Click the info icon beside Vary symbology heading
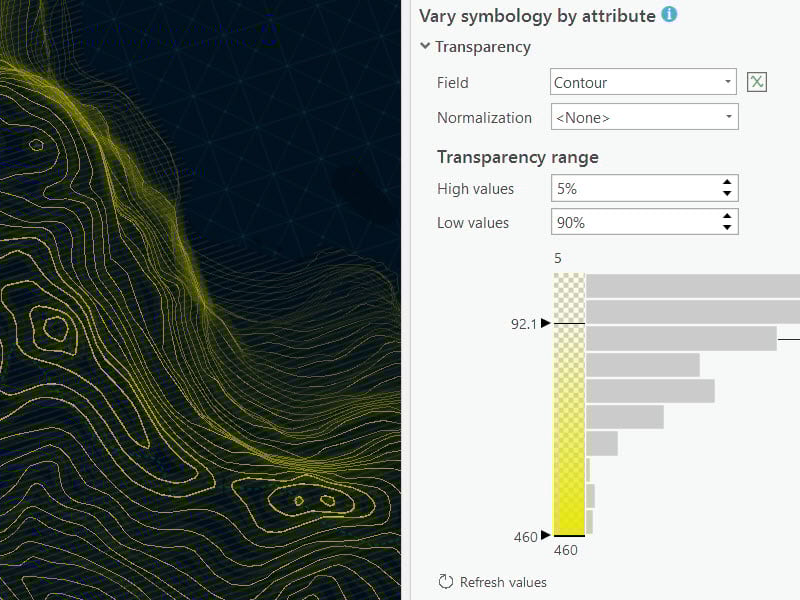The image size is (800, 600). click(669, 15)
